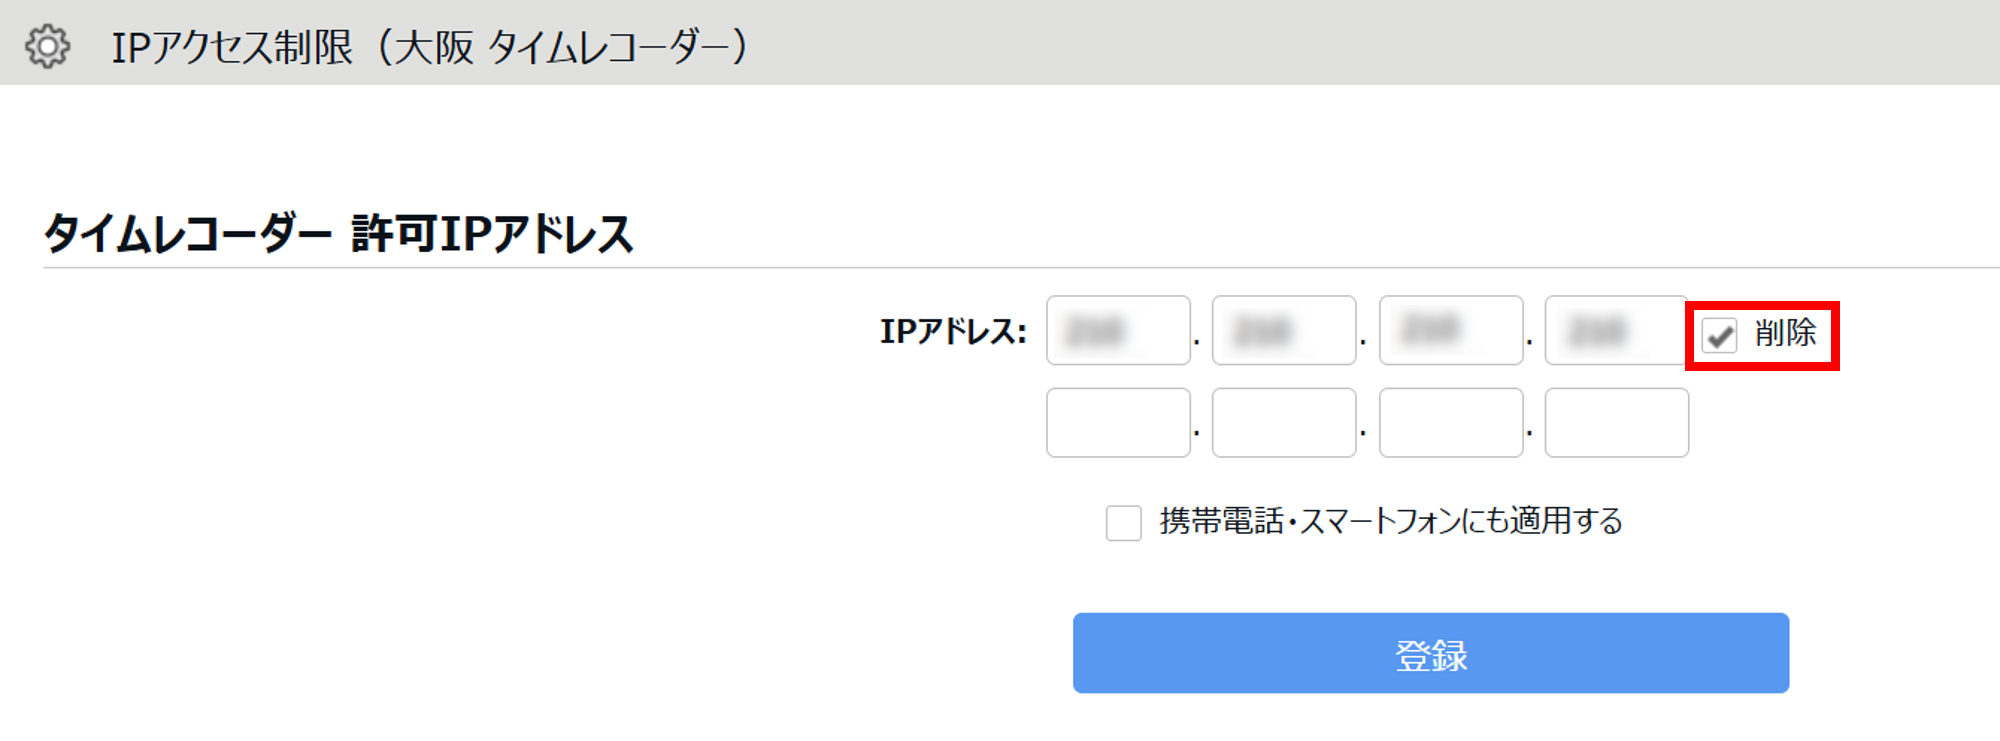This screenshot has height=741, width=2000.
Task: Focus first octet of the saved IP address
Action: click(x=1118, y=330)
